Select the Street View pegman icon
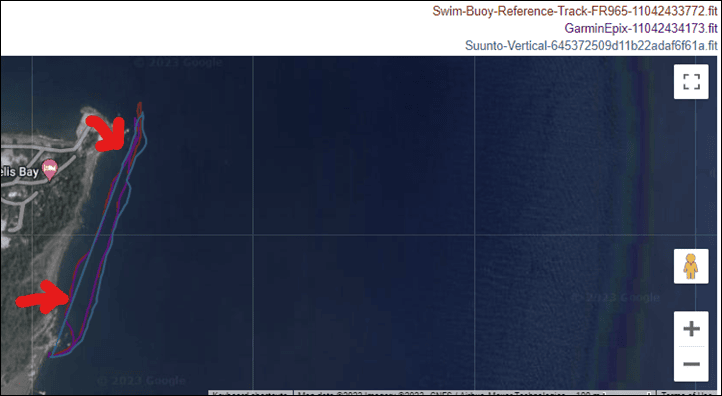This screenshot has height=396, width=722. pos(691,266)
